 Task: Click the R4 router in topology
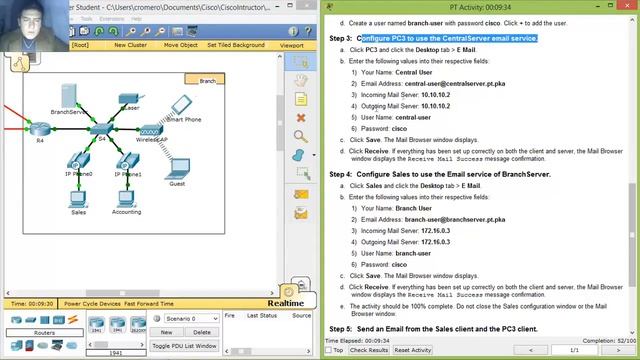[x=40, y=129]
